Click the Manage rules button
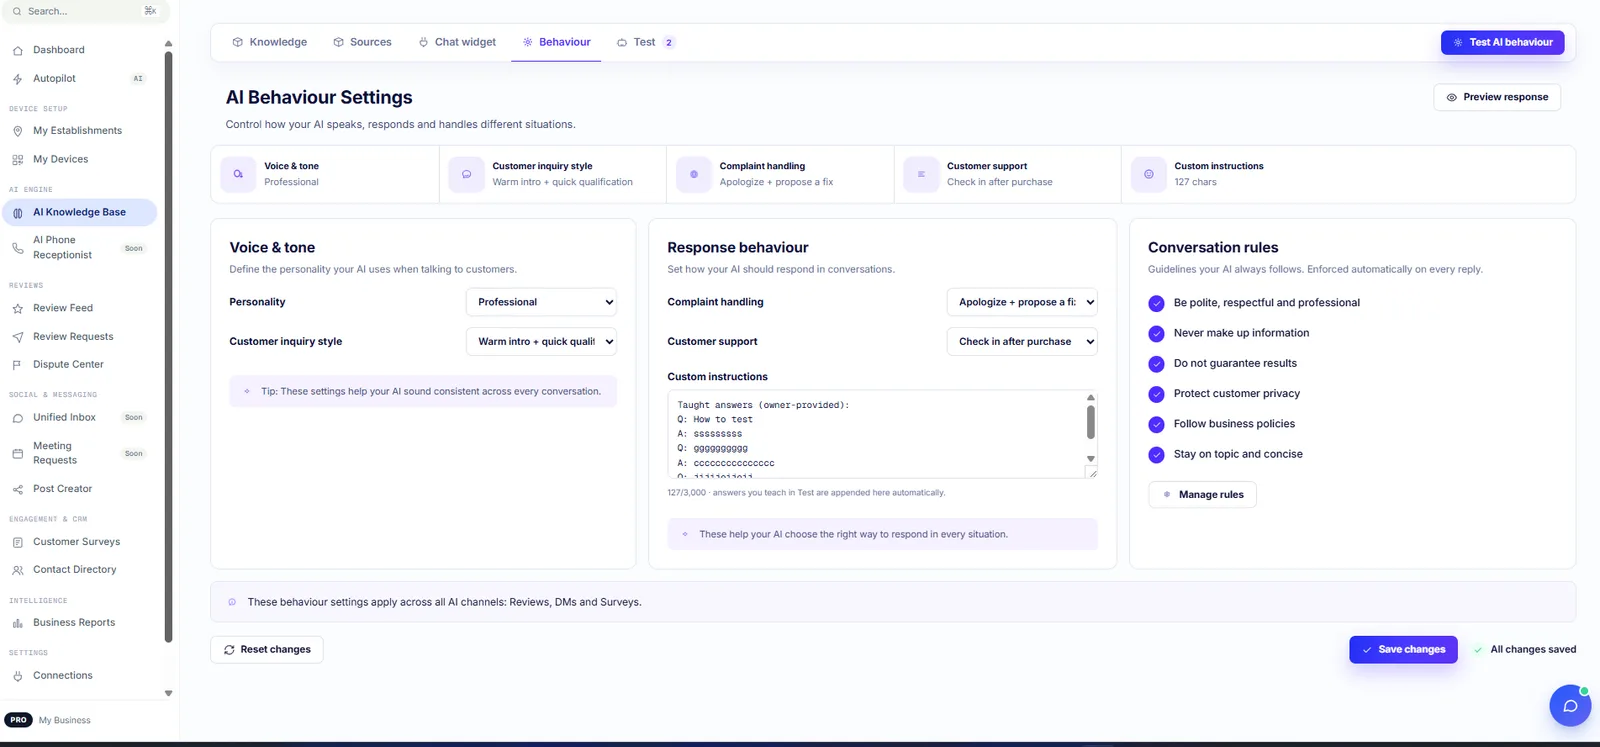Viewport: 1600px width, 747px height. [x=1202, y=495]
